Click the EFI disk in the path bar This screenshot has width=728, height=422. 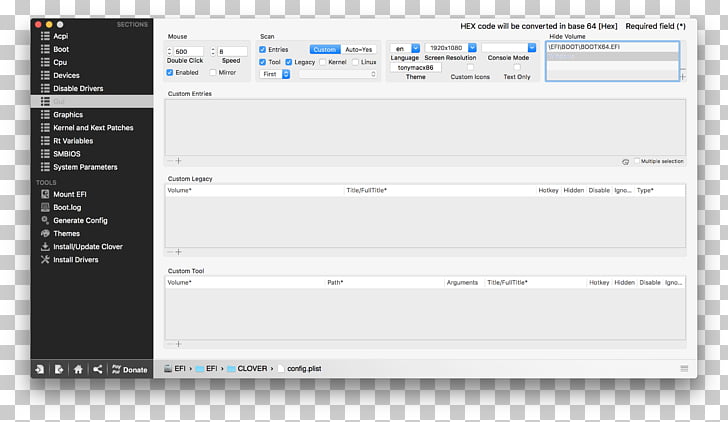click(x=175, y=368)
